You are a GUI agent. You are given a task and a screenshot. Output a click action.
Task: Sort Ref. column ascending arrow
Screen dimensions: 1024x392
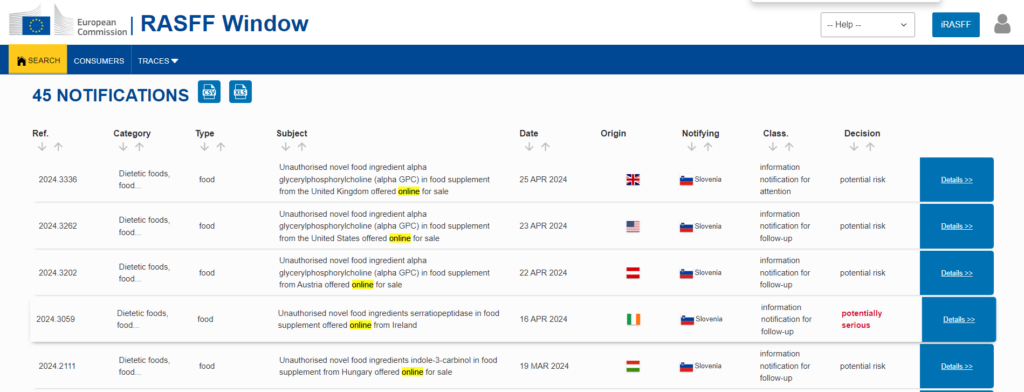(58, 147)
